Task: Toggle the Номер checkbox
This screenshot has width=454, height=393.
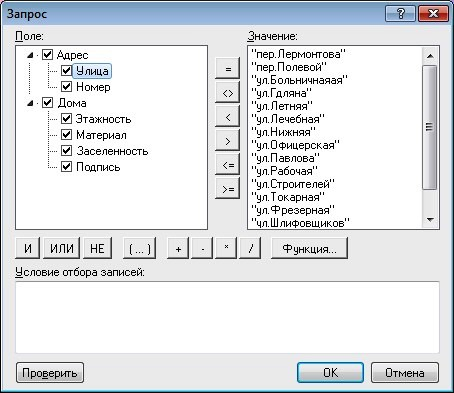Action: click(x=66, y=87)
